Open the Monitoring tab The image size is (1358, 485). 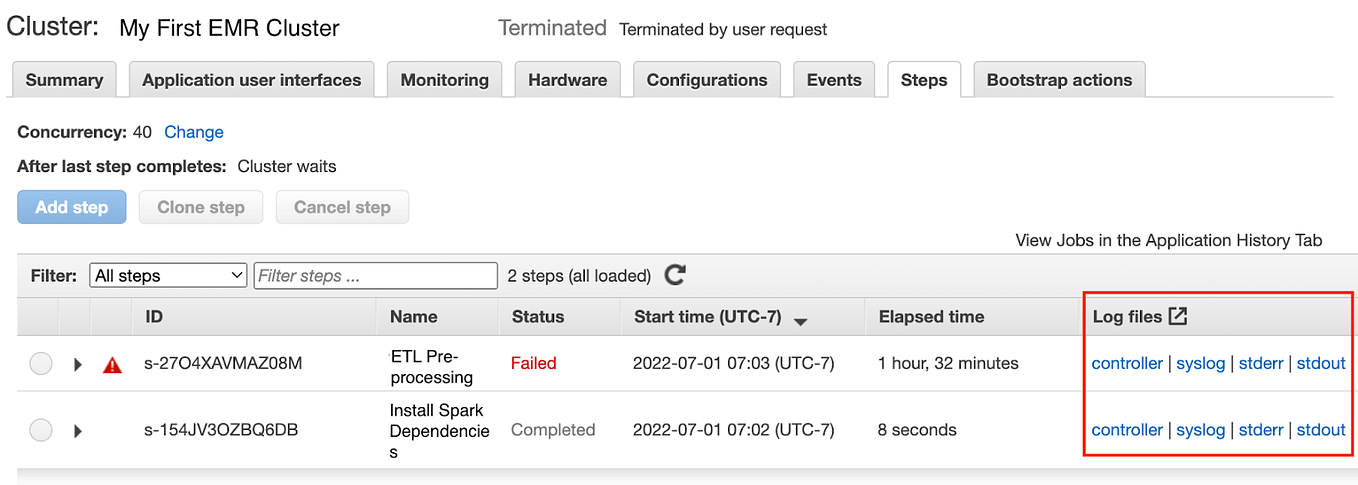click(445, 80)
